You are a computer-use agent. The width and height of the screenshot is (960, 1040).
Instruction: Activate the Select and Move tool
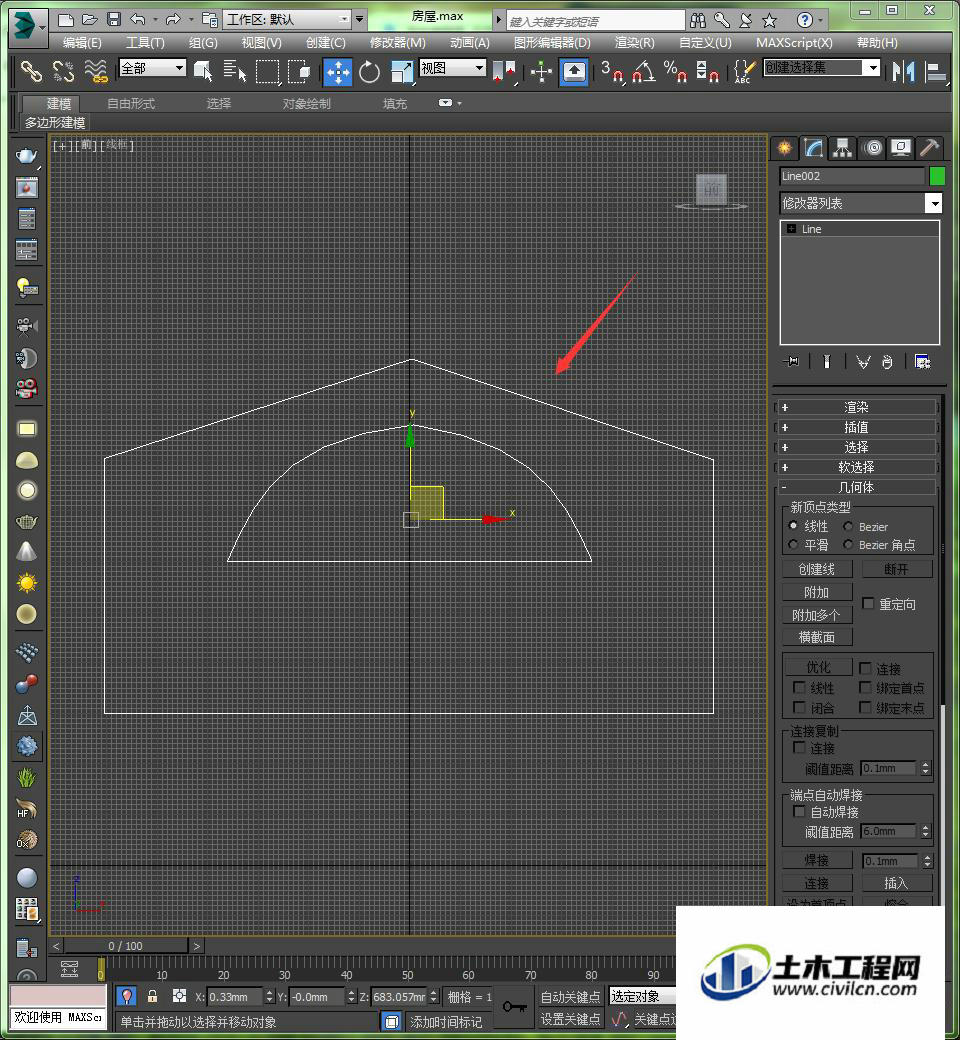click(x=338, y=72)
